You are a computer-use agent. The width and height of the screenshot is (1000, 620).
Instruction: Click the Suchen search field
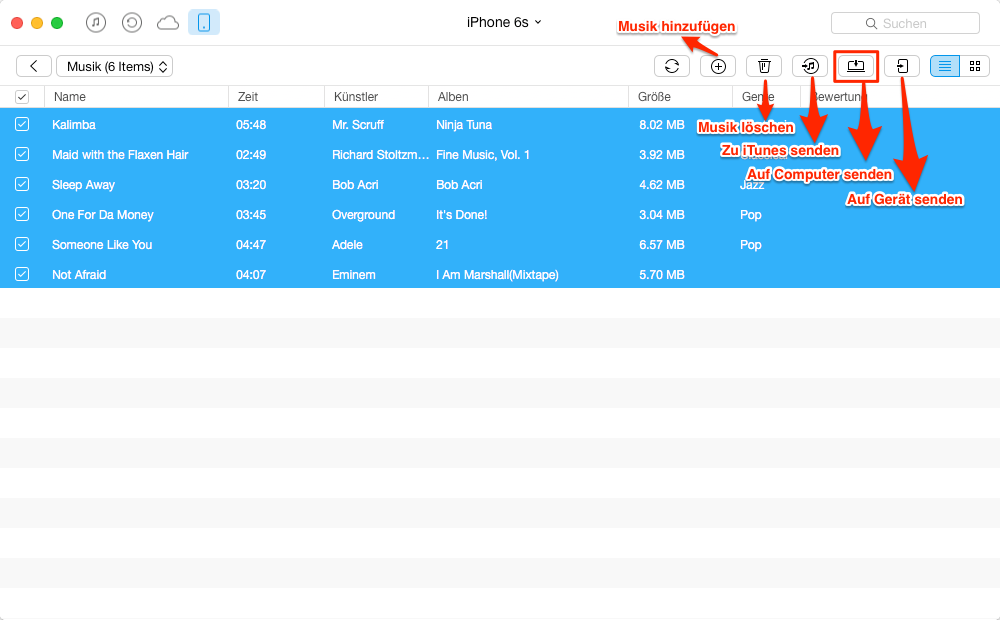(905, 24)
